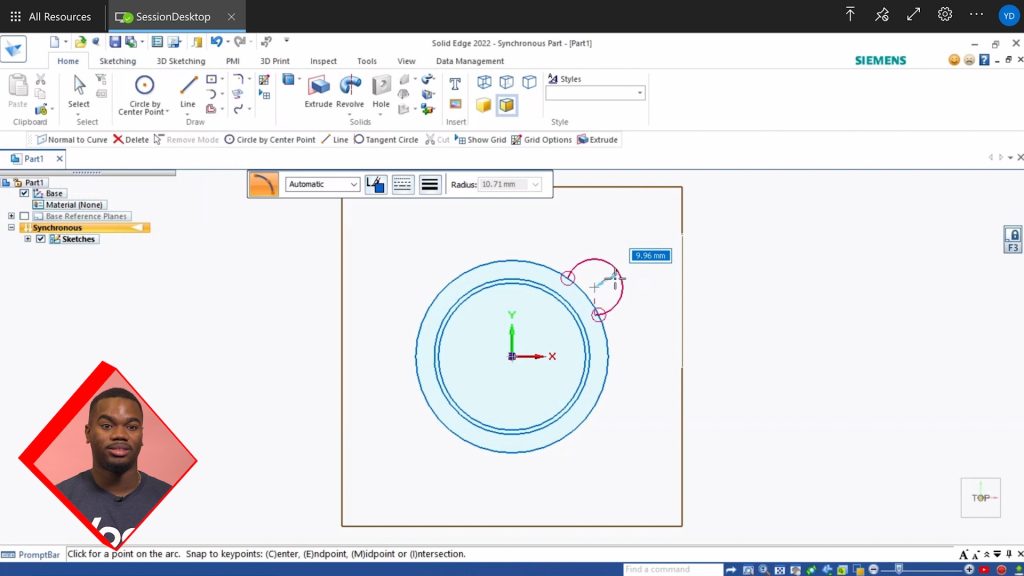Toggle Base Reference Planes checkbox
The image size is (1024, 576).
coord(24,216)
